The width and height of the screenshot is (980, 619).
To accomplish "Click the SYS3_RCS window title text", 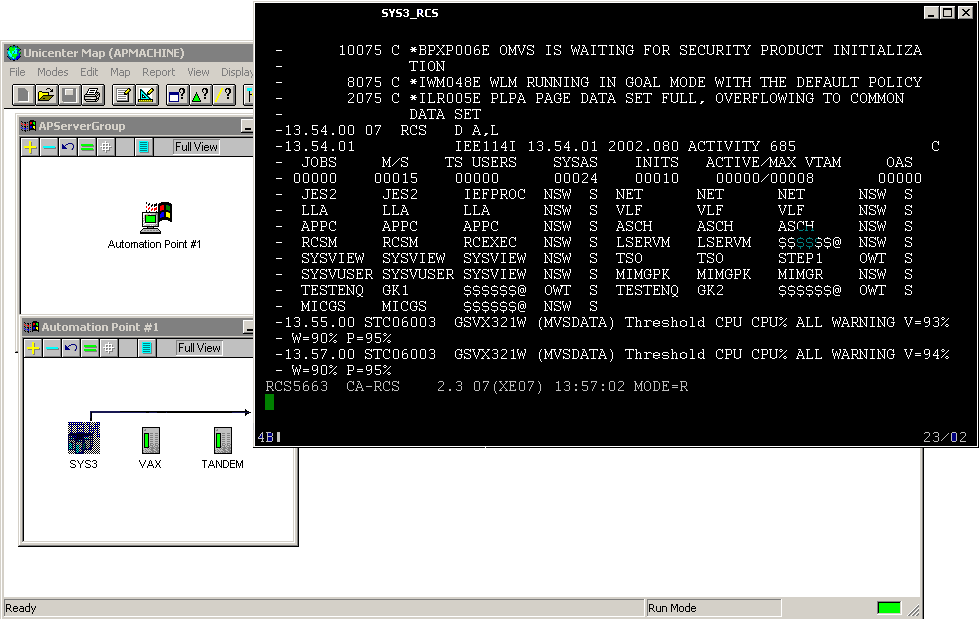I will (410, 13).
